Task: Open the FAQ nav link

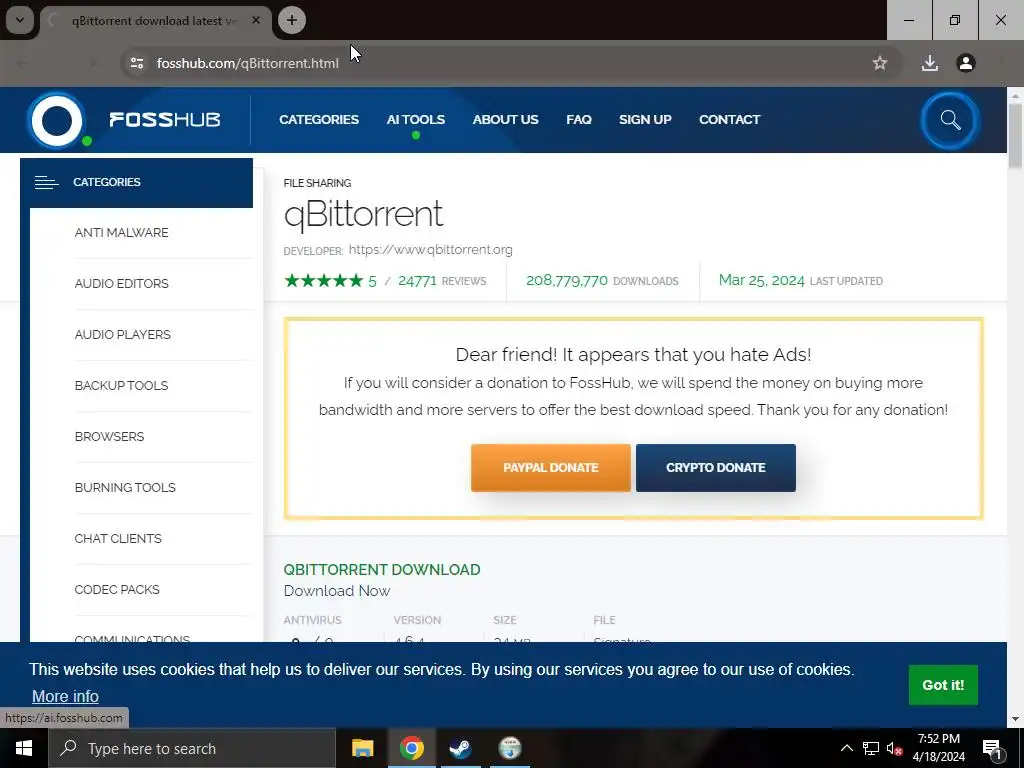Action: (x=579, y=120)
